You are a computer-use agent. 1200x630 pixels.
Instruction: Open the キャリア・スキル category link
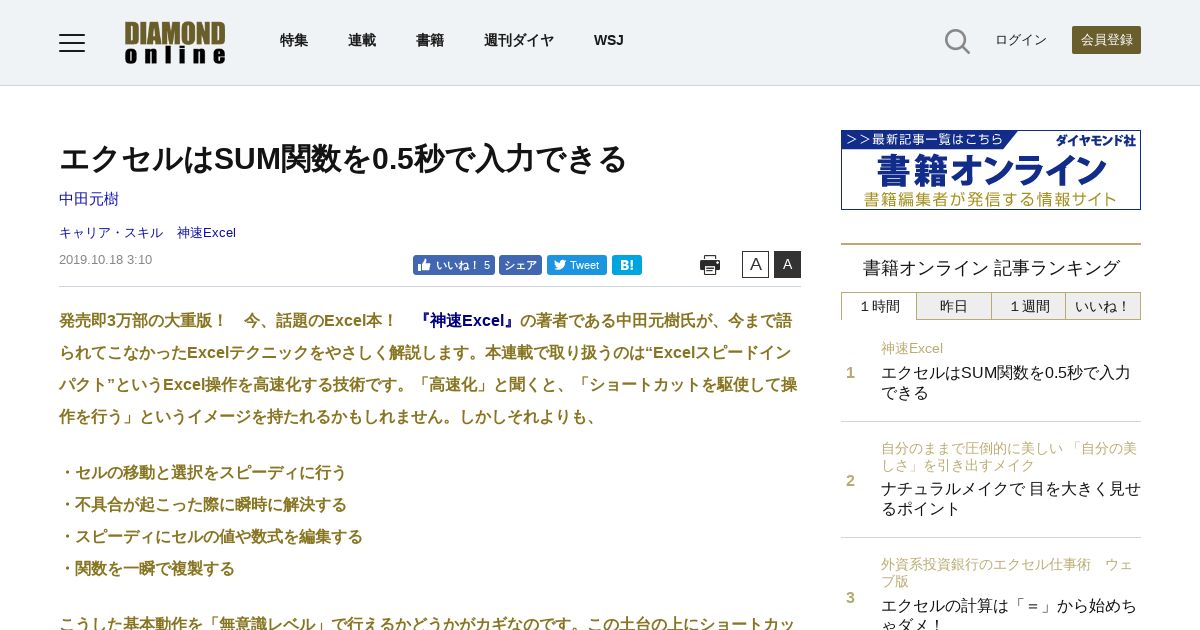point(111,233)
